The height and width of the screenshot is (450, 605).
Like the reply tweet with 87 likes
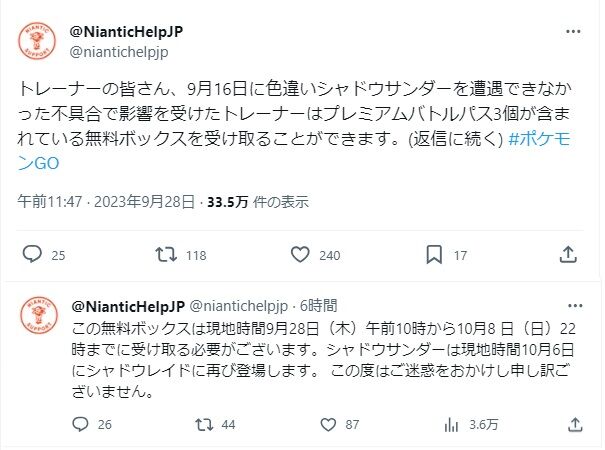point(328,425)
